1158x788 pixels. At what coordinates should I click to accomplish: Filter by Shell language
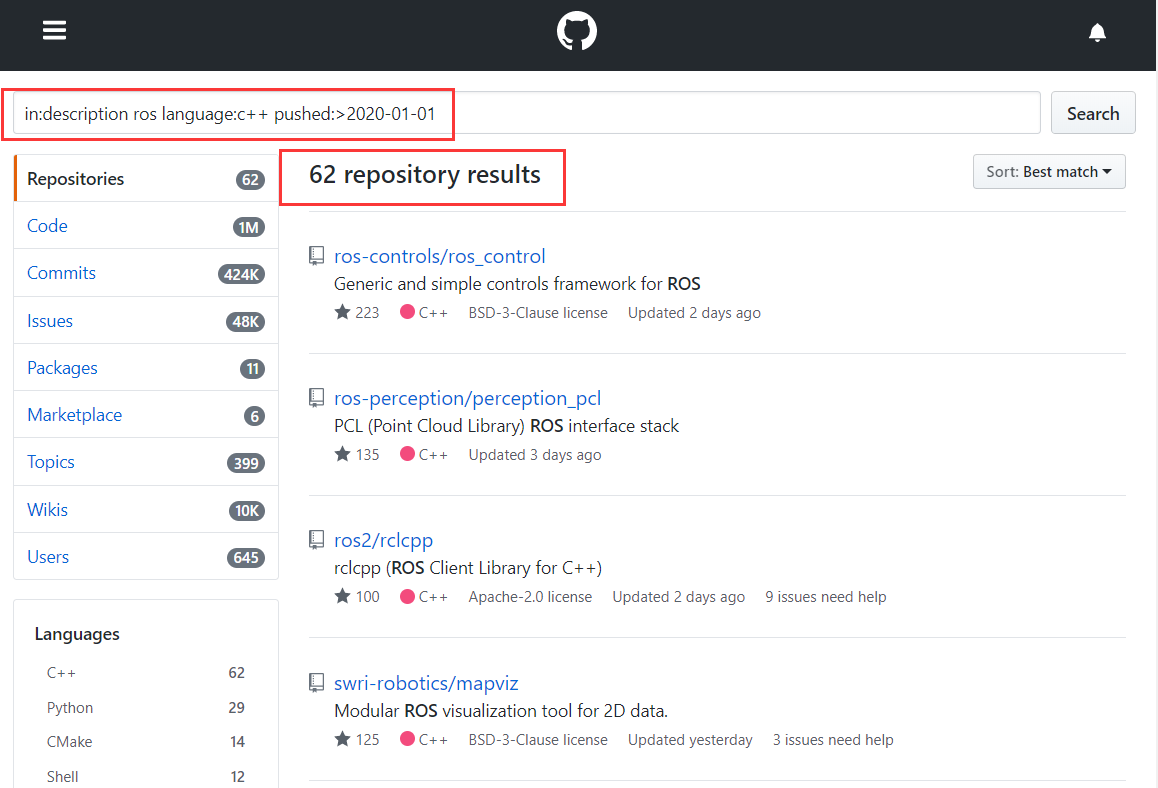point(145,776)
